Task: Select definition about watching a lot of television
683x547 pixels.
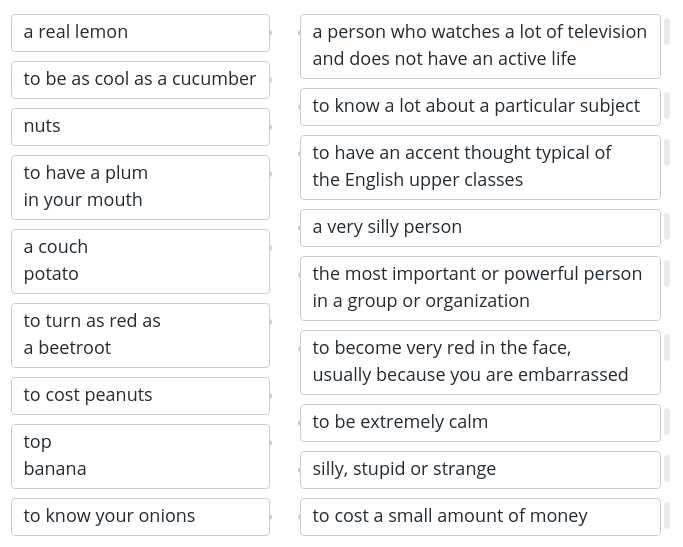Action: pyautogui.click(x=480, y=47)
